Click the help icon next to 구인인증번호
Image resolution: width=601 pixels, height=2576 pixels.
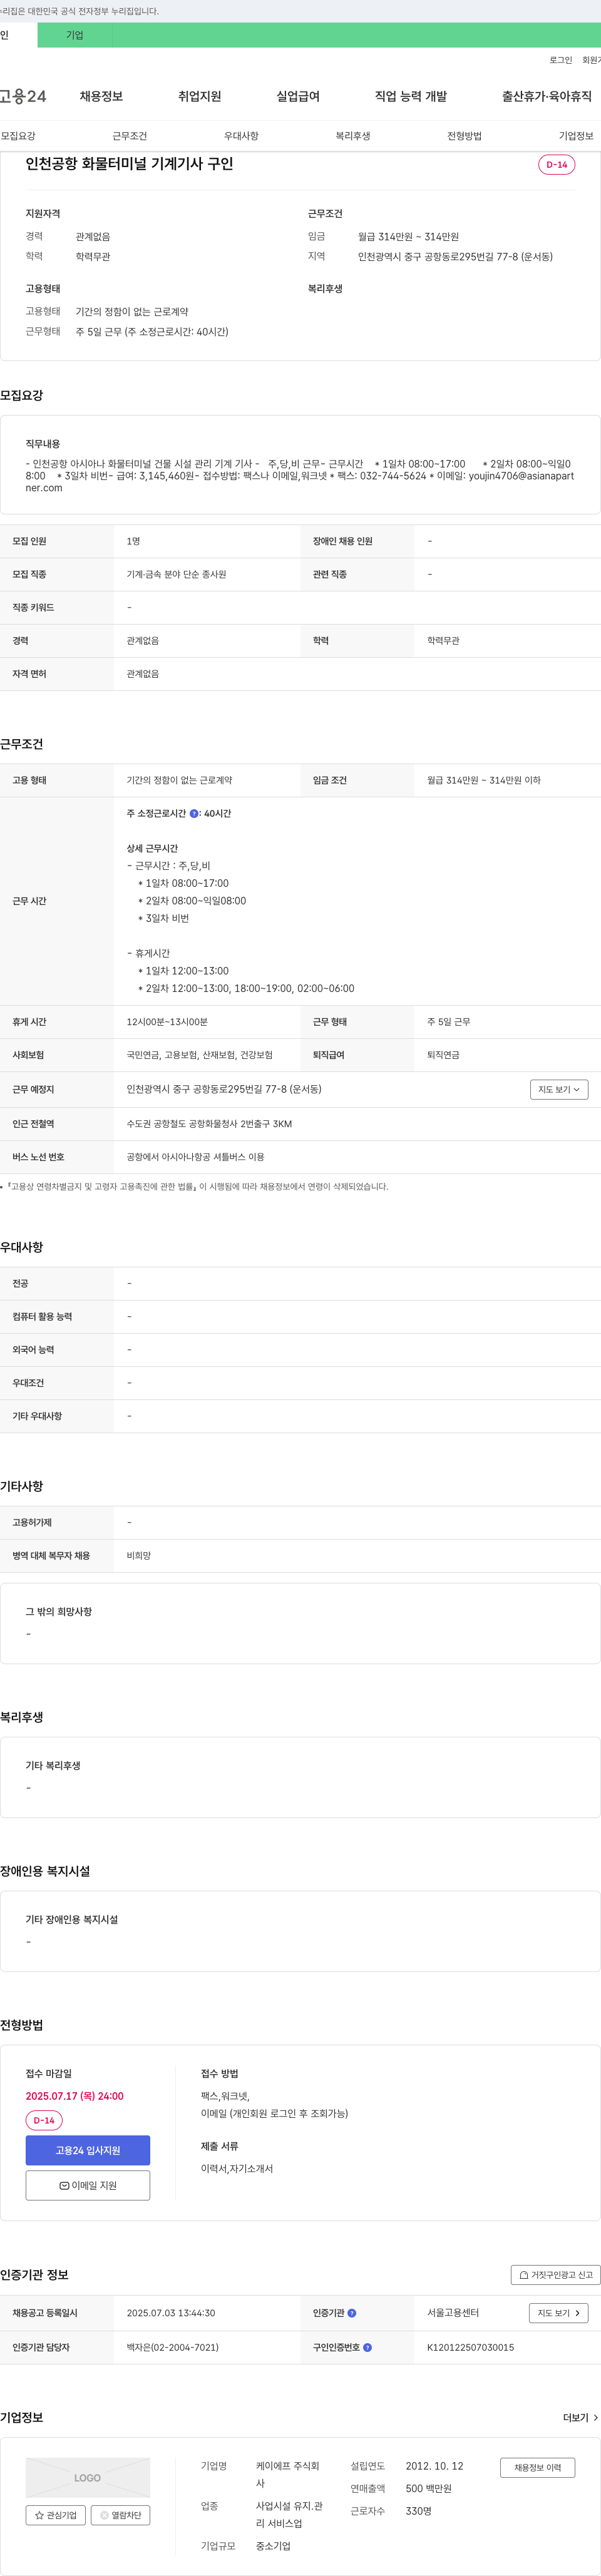coord(367,2347)
